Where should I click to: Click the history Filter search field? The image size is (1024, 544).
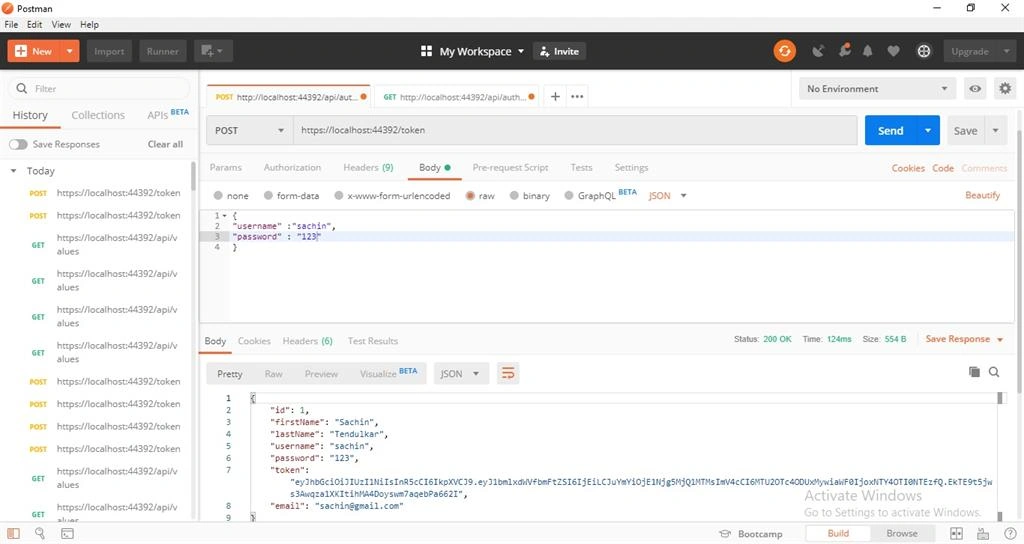(x=99, y=88)
